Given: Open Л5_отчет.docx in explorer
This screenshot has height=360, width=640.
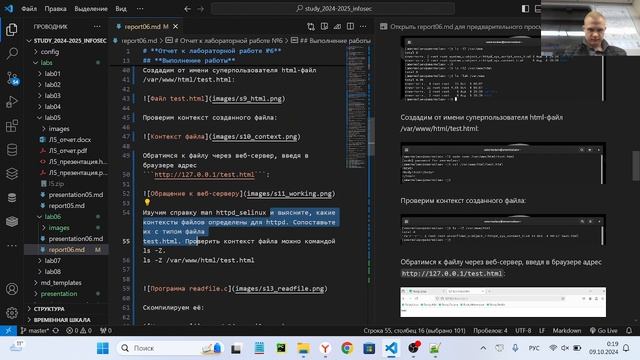Looking at the screenshot, I should [x=70, y=140].
